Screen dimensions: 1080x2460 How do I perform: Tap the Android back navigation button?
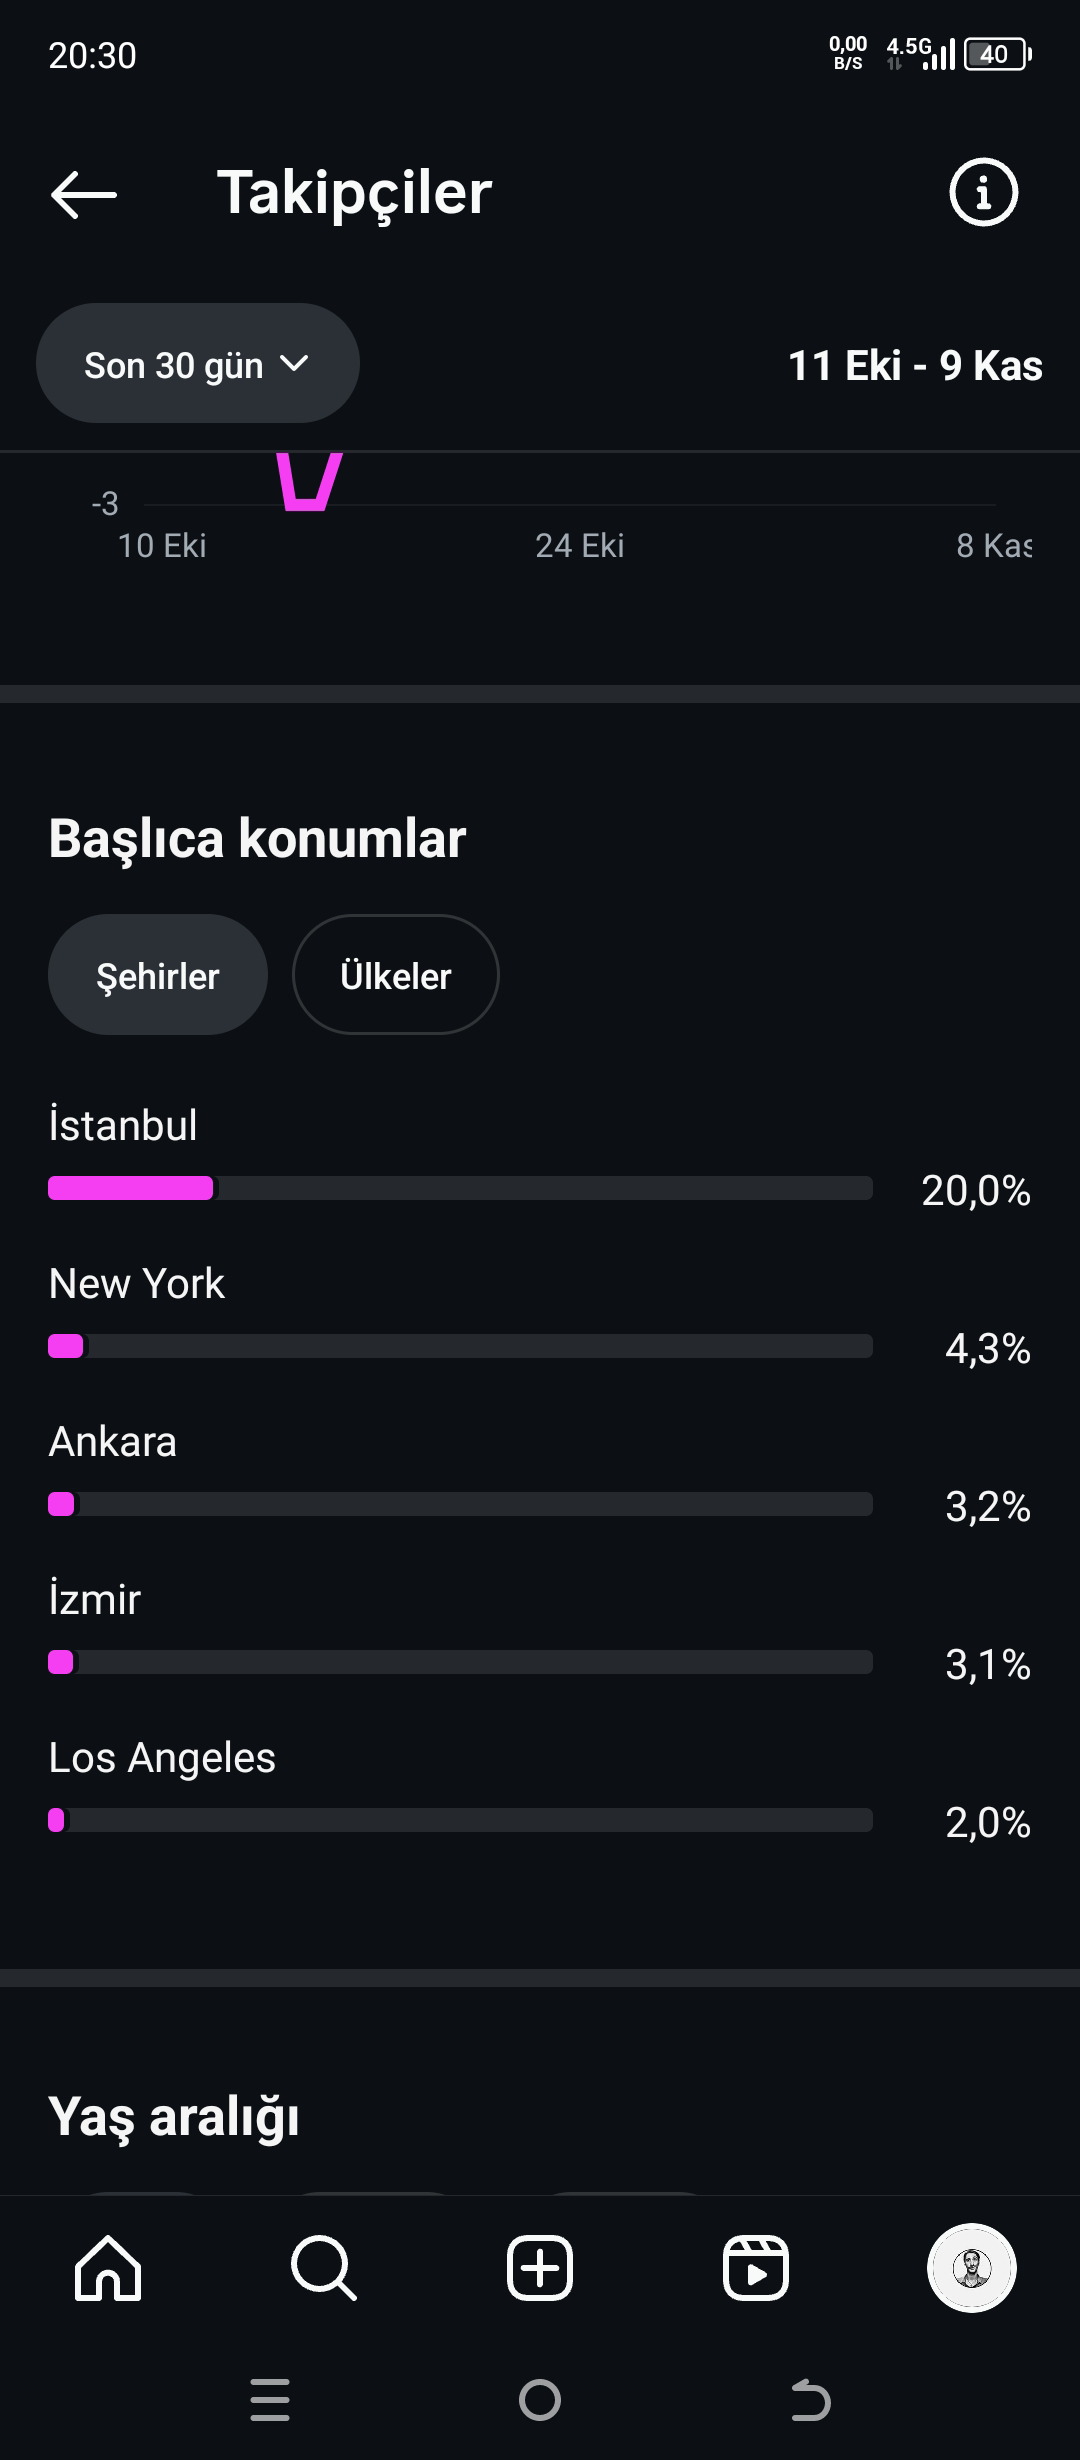(x=810, y=2400)
